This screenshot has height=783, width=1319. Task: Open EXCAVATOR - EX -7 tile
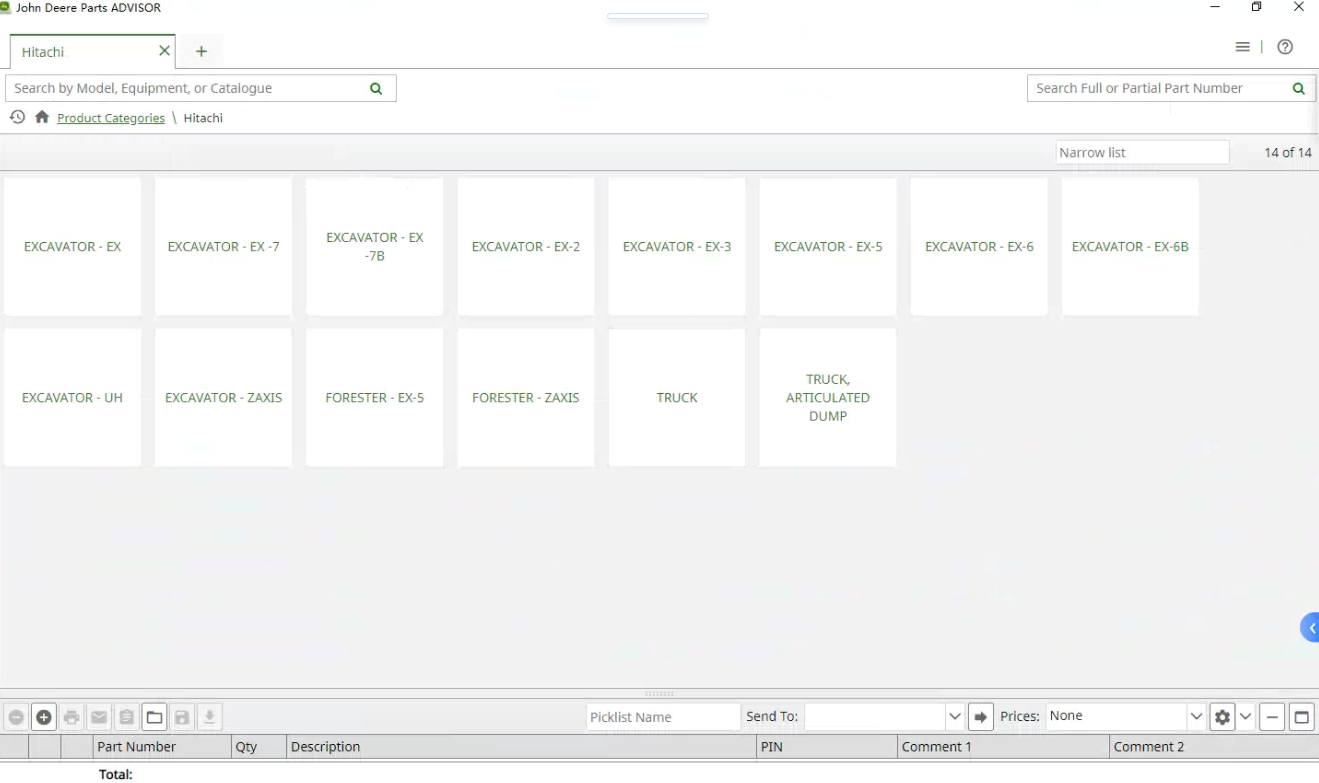click(x=223, y=246)
